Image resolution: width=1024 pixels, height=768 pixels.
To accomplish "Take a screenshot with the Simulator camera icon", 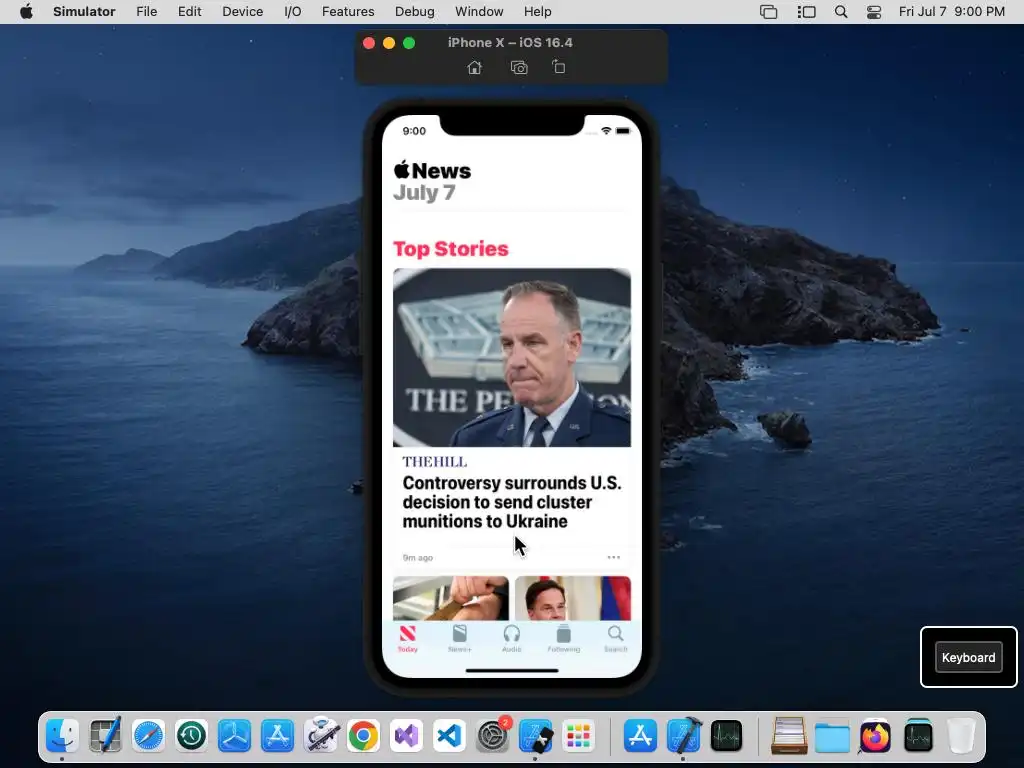I will (519, 67).
